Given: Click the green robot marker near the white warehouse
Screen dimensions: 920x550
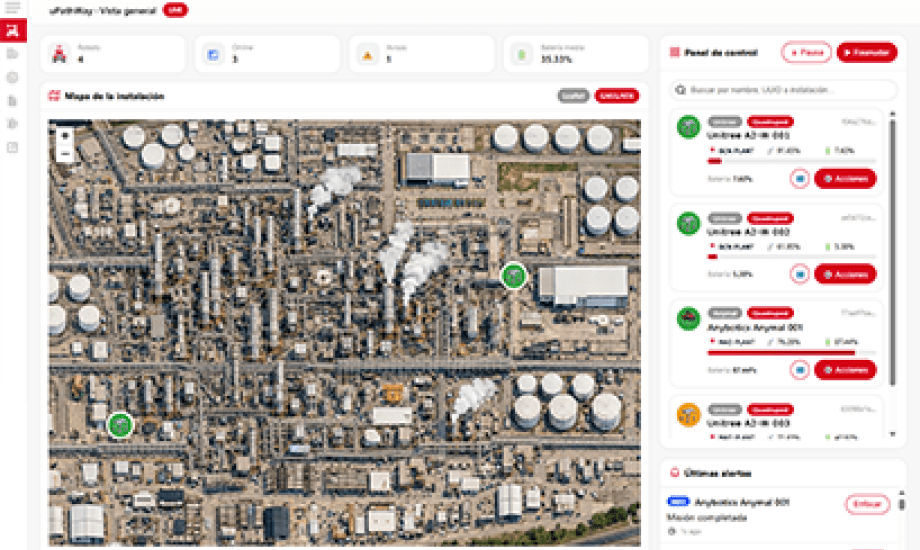Looking at the screenshot, I should [513, 274].
